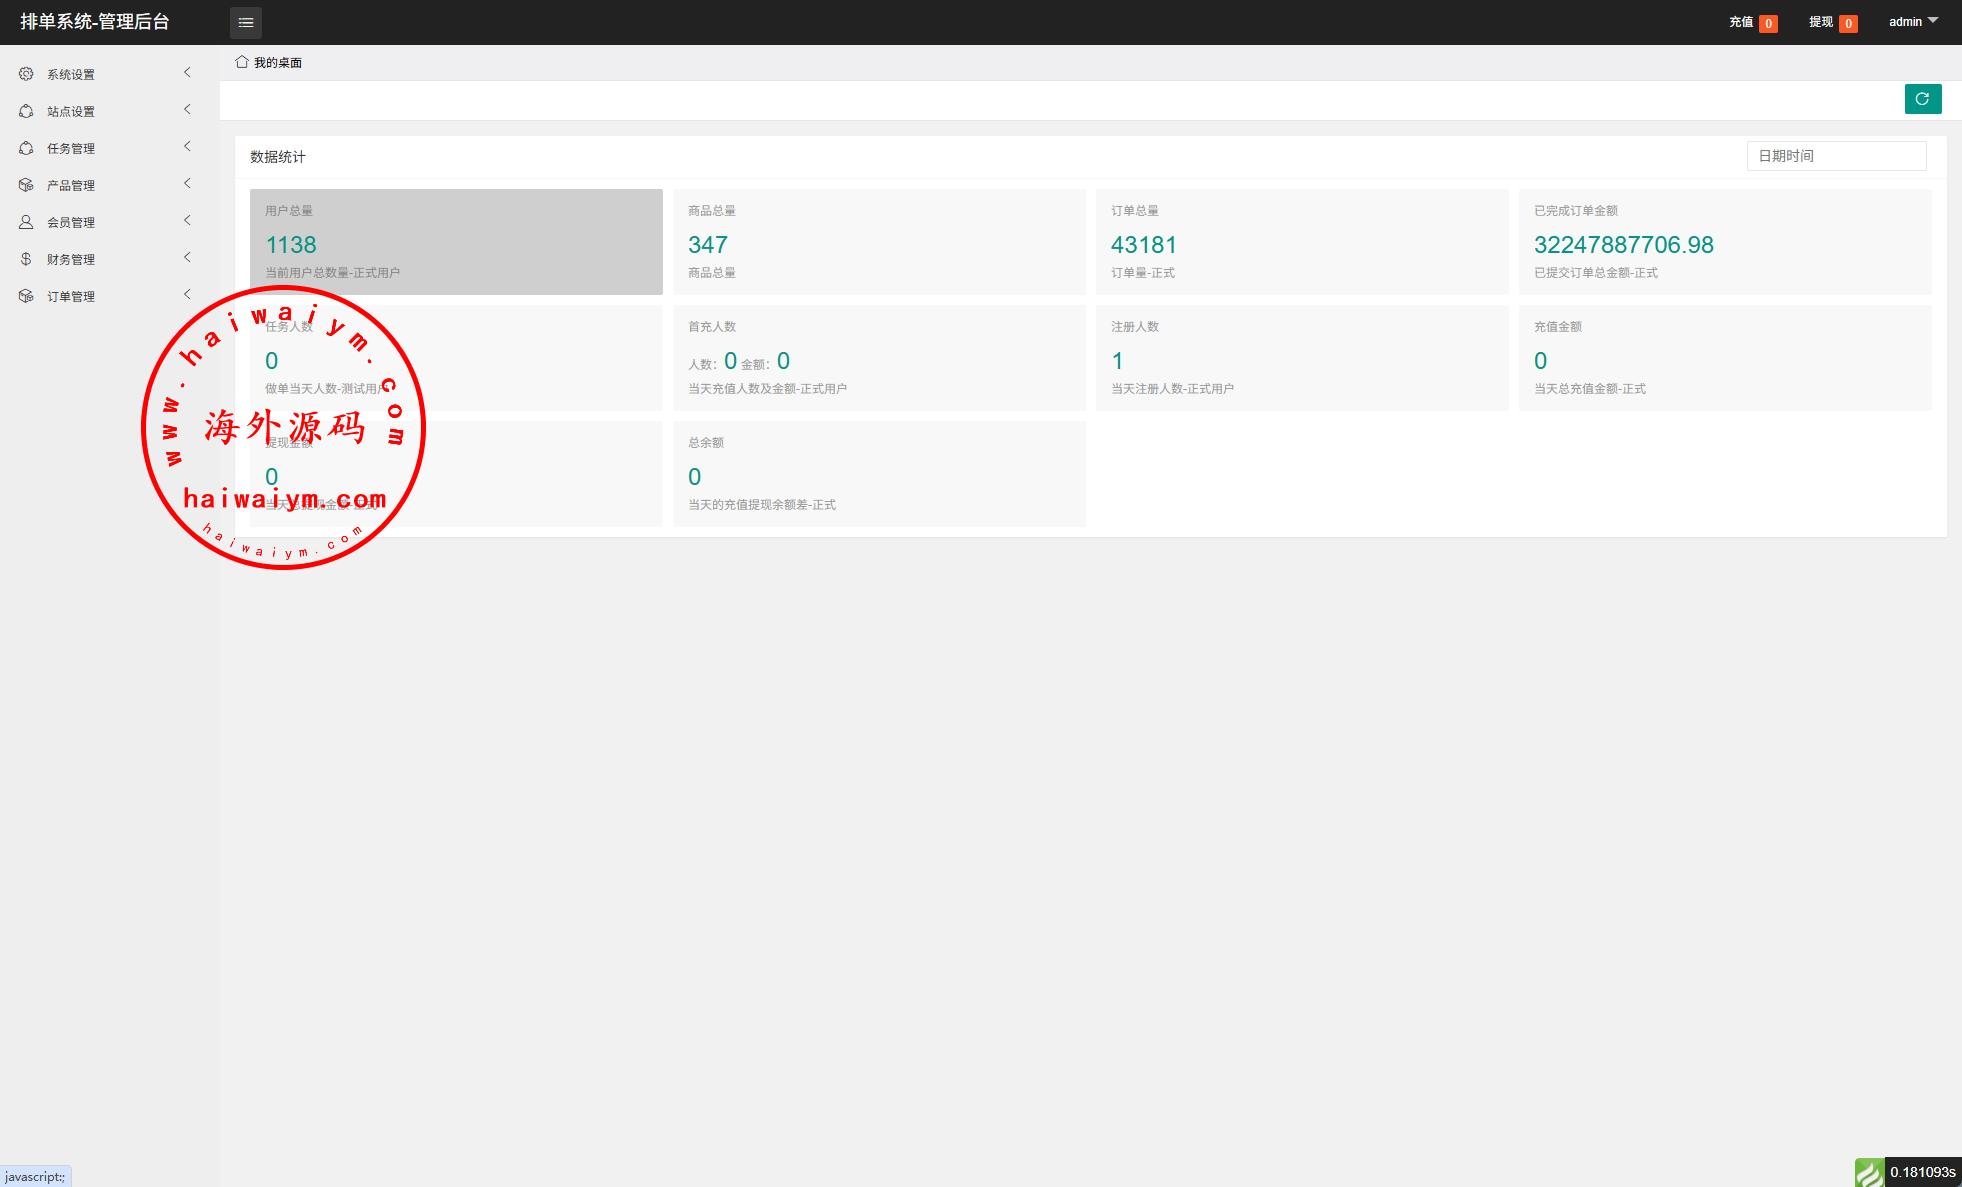Open the admin user dropdown

(x=1912, y=22)
